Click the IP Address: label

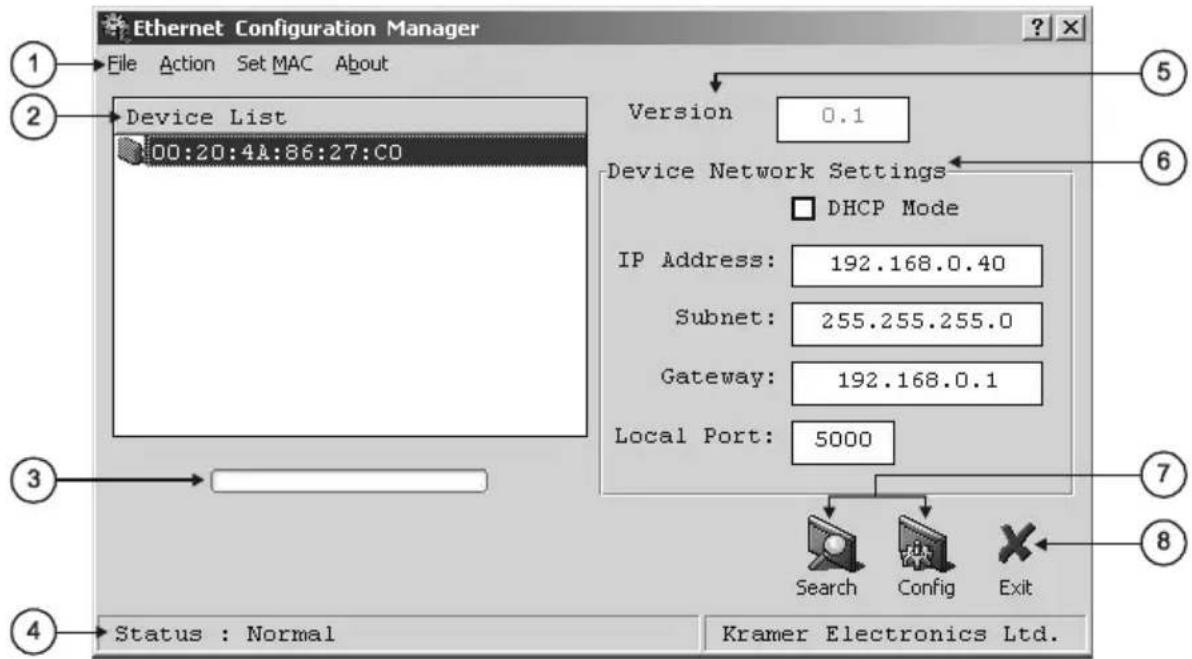(696, 260)
